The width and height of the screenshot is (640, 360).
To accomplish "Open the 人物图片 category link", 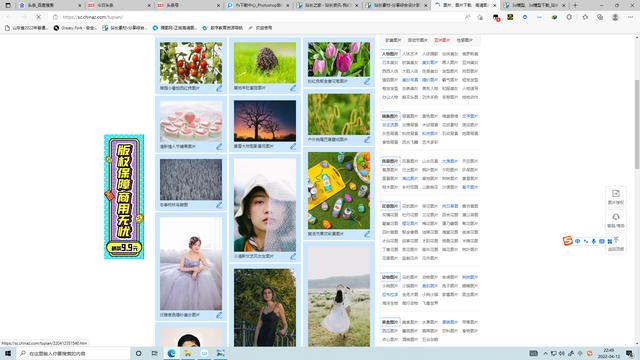I will (x=390, y=54).
